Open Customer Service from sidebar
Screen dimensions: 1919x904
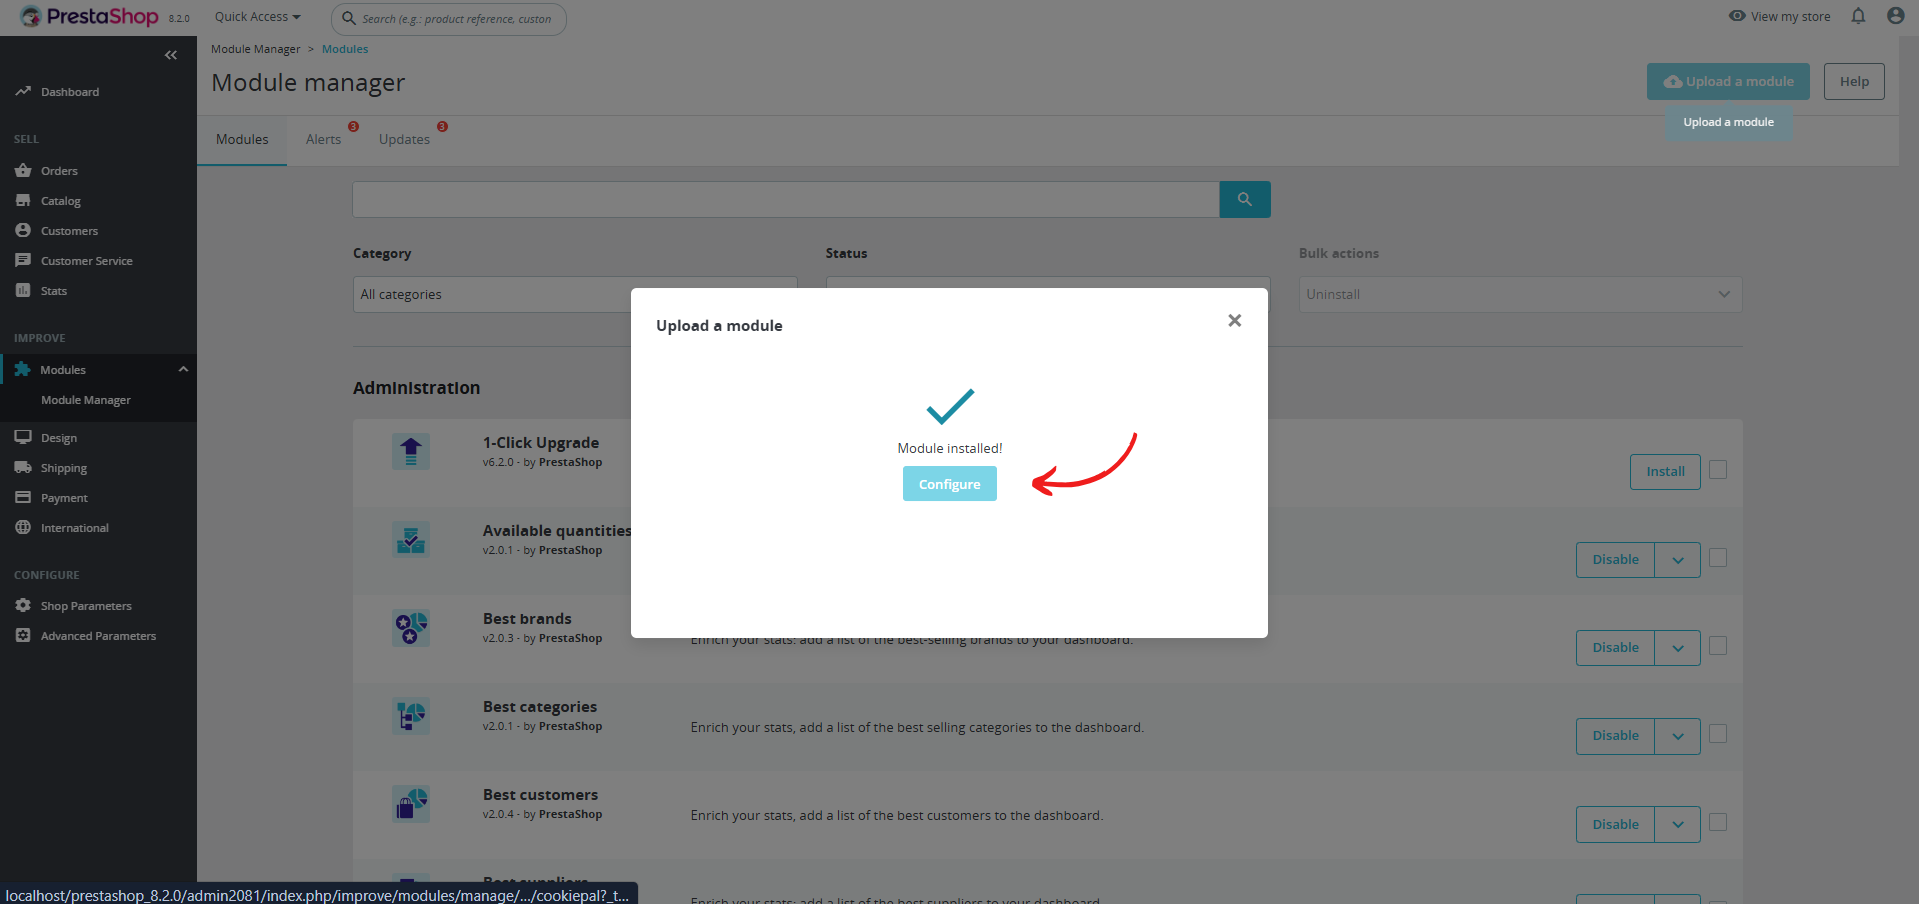coord(86,260)
